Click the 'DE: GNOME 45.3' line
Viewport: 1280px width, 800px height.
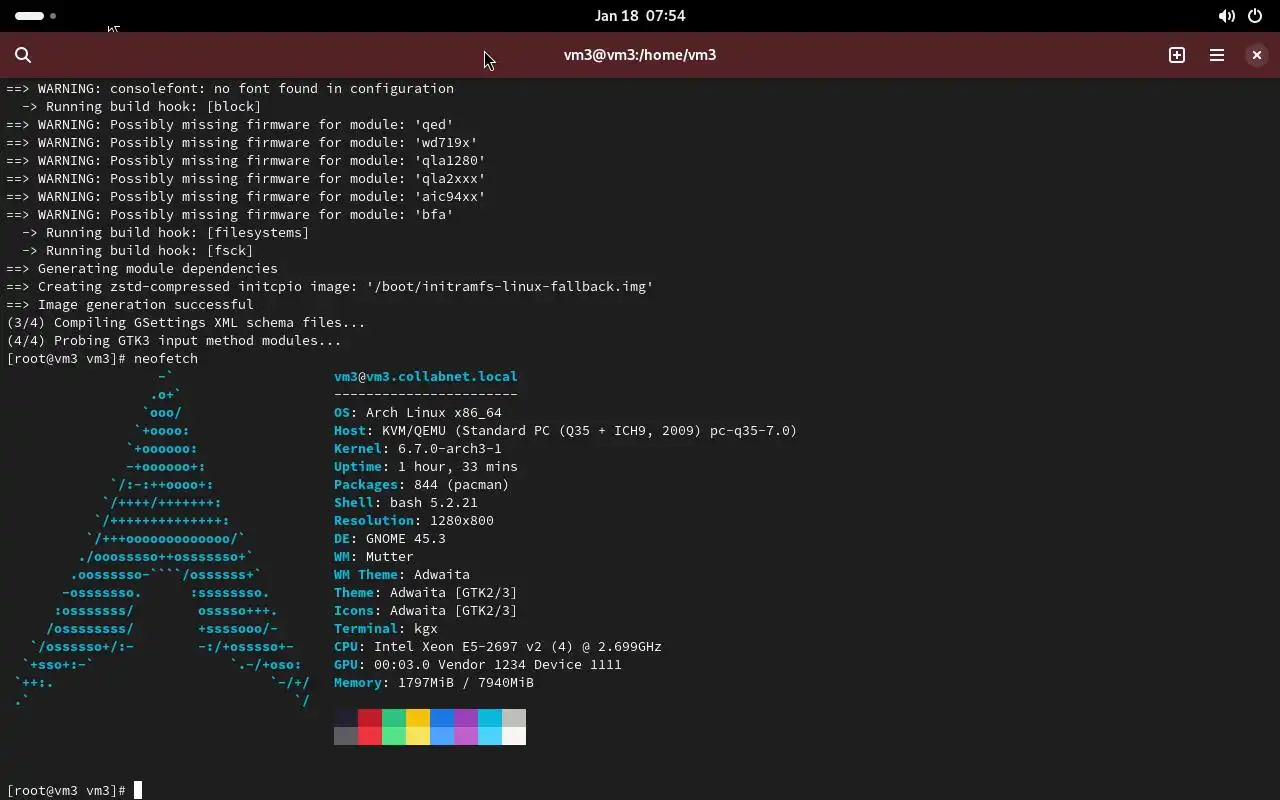point(390,539)
